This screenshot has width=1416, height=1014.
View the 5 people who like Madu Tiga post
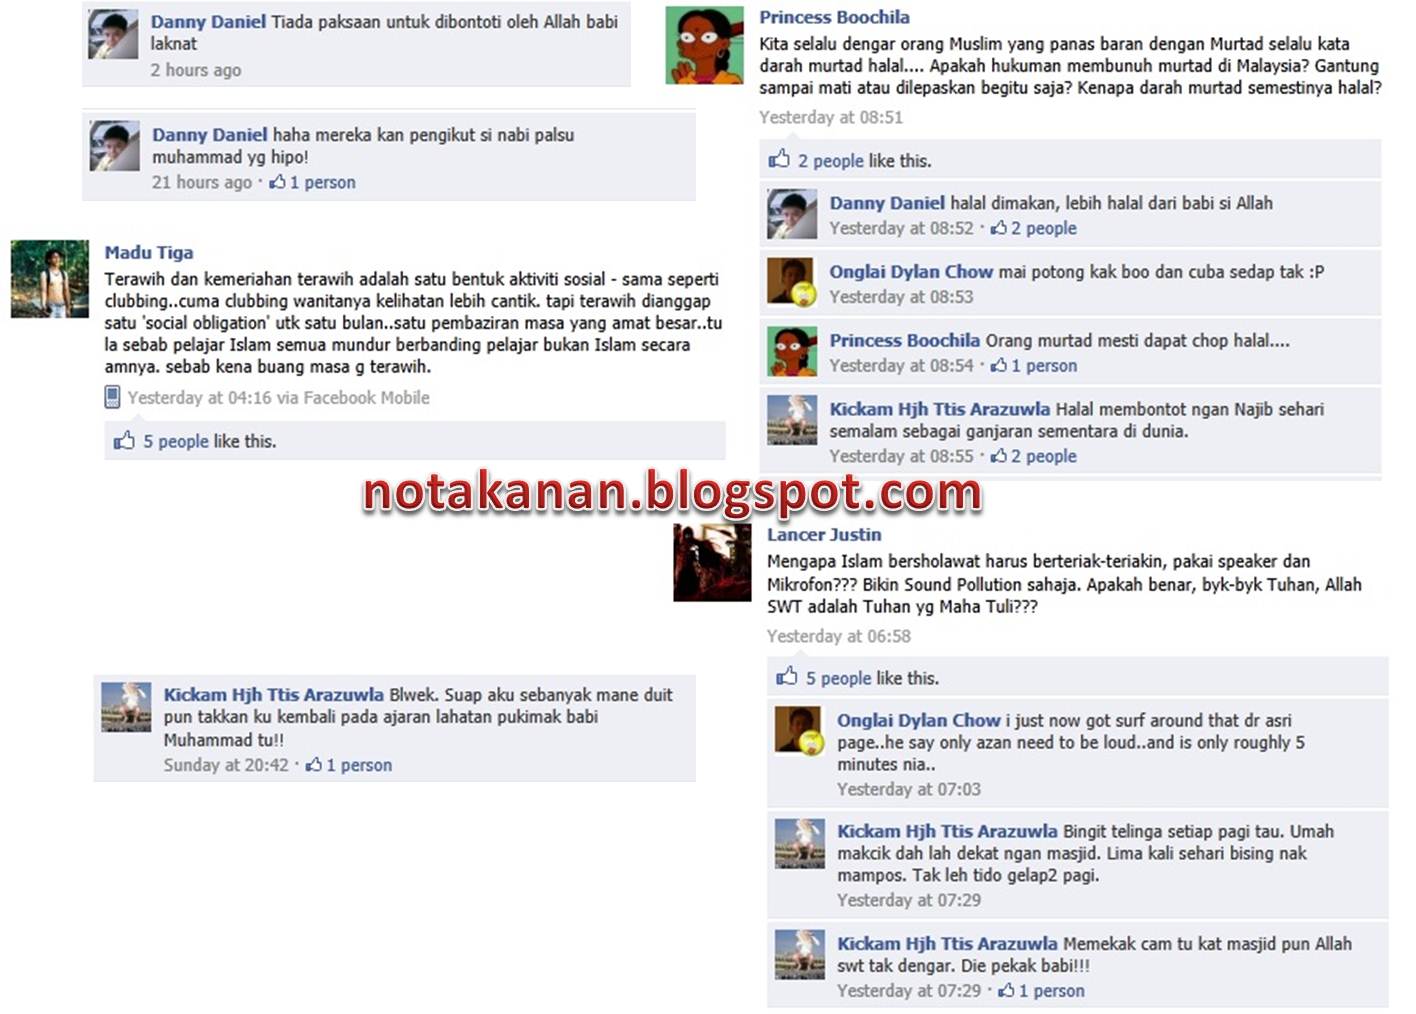tap(176, 441)
